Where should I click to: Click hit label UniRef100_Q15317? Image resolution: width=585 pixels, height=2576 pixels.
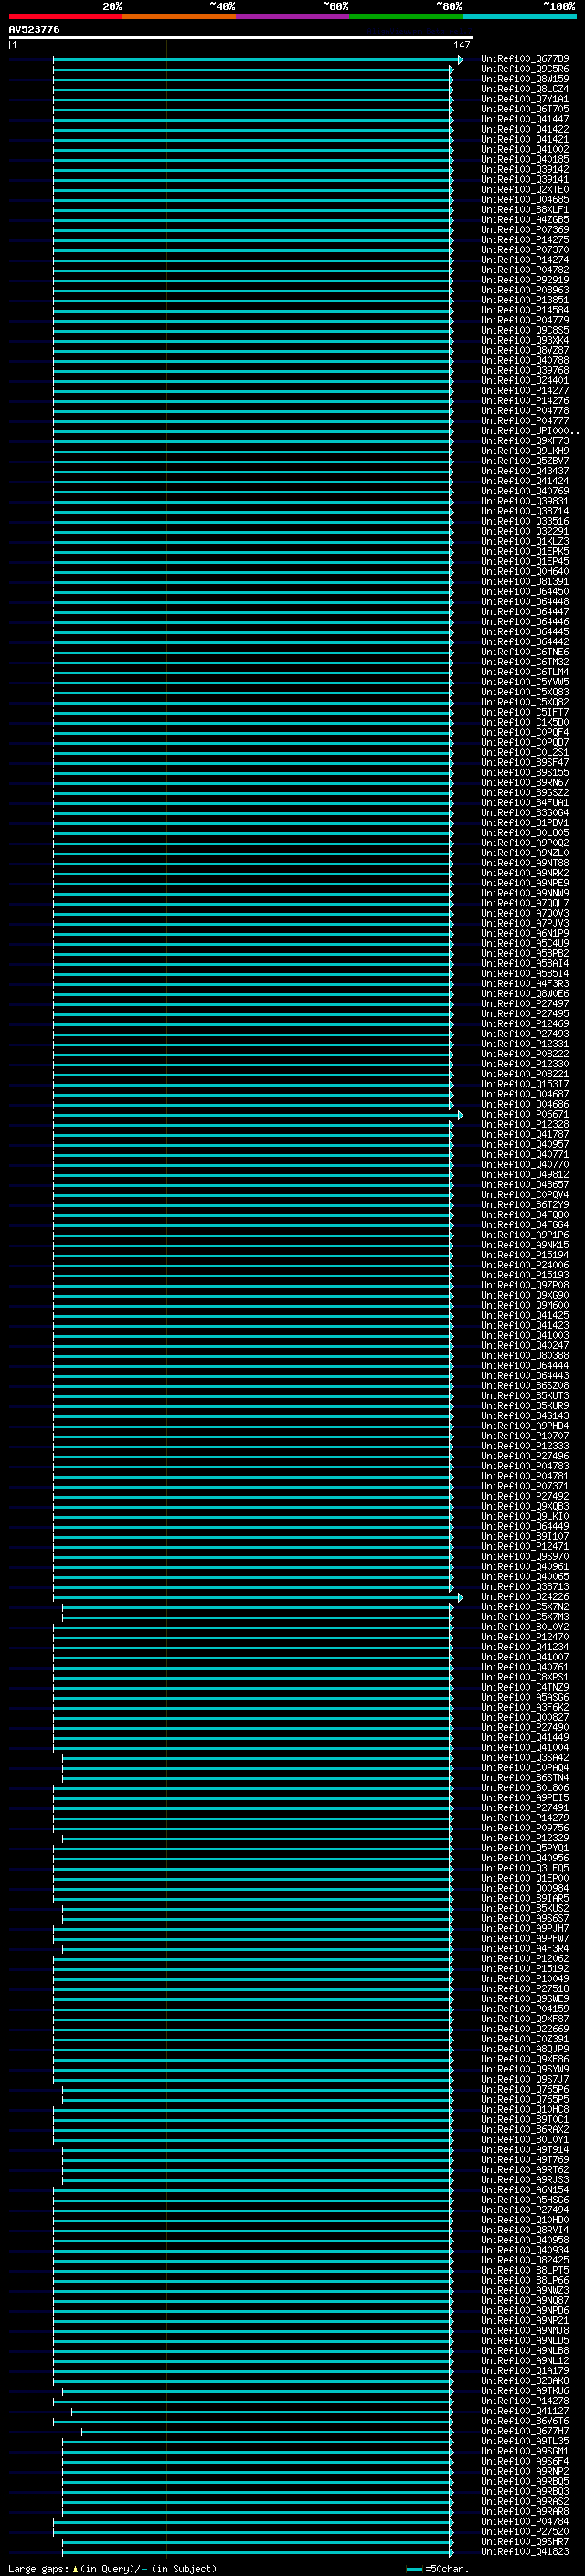click(x=525, y=1084)
